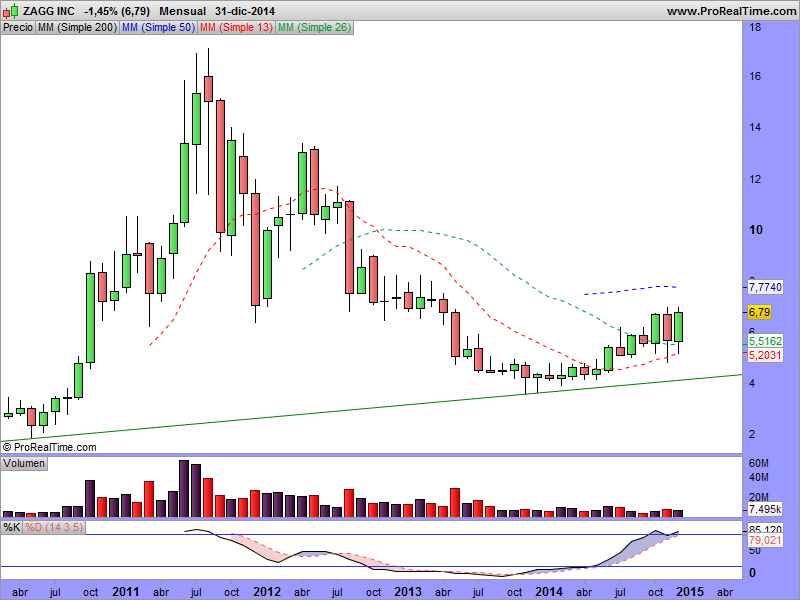800x600 pixels.
Task: Click the 2014 year label on time axis
Action: pyautogui.click(x=549, y=591)
